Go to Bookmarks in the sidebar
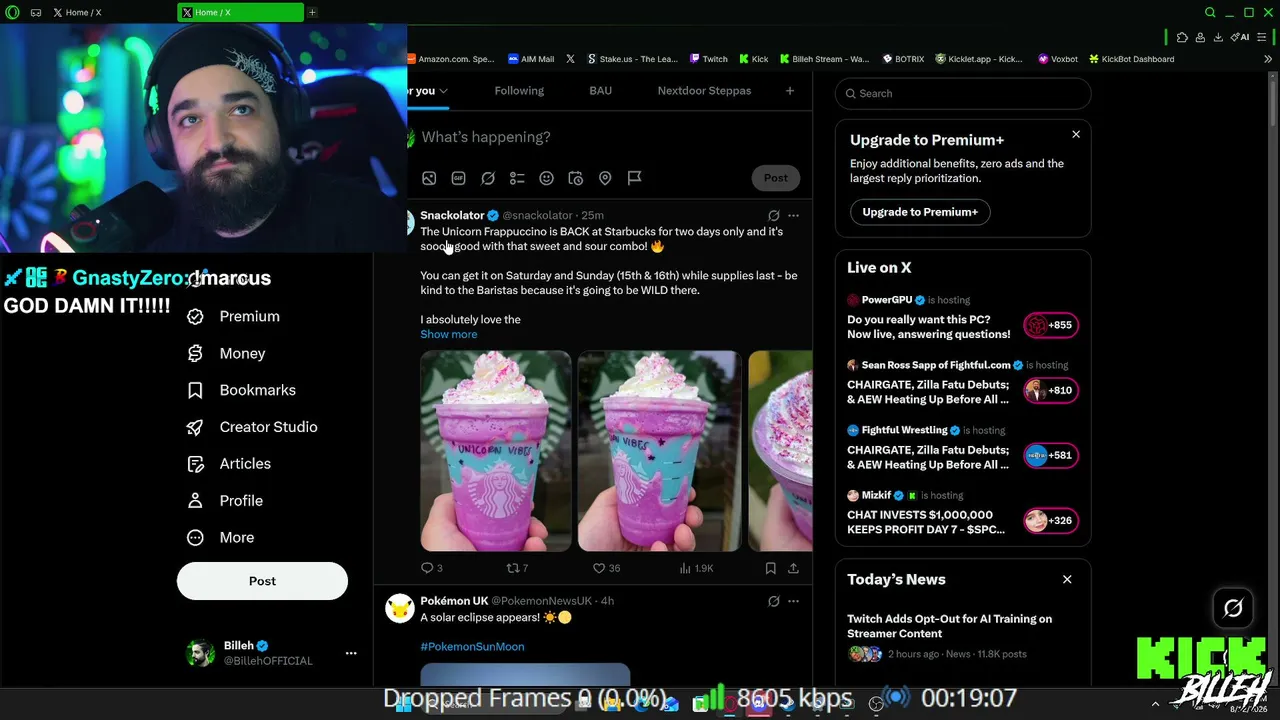The width and height of the screenshot is (1280, 720). click(241, 391)
